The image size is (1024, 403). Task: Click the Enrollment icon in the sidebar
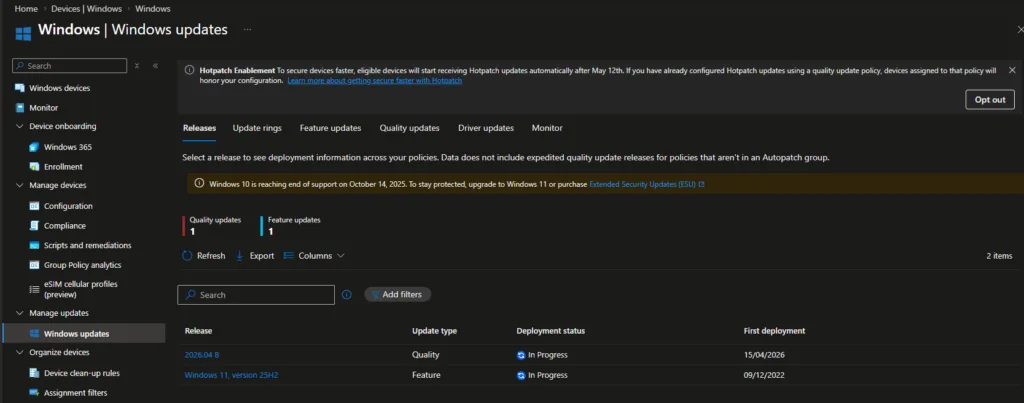coord(34,167)
